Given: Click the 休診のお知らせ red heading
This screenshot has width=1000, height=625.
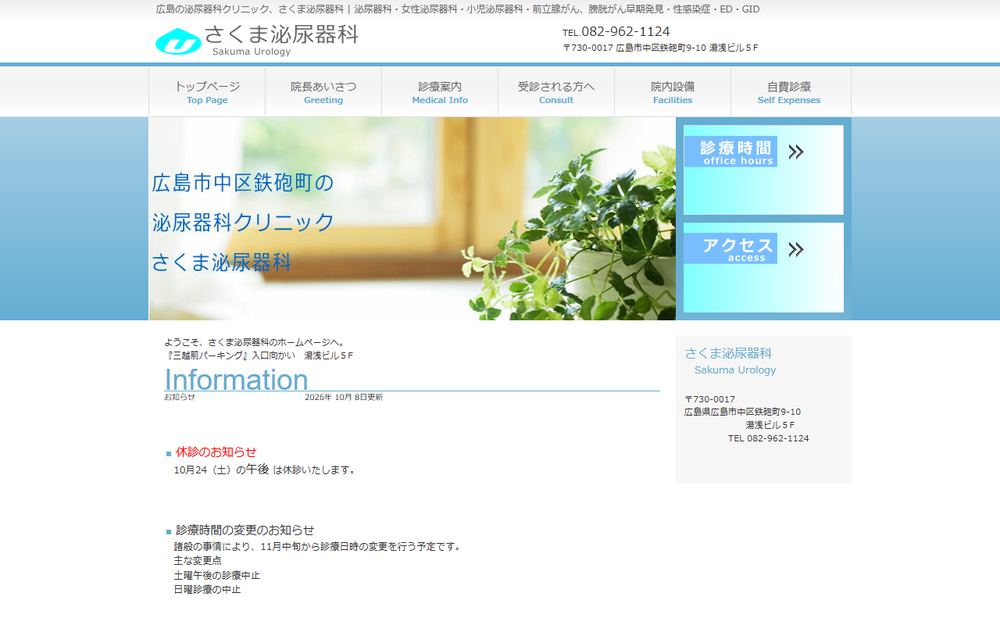Looking at the screenshot, I should coord(216,452).
